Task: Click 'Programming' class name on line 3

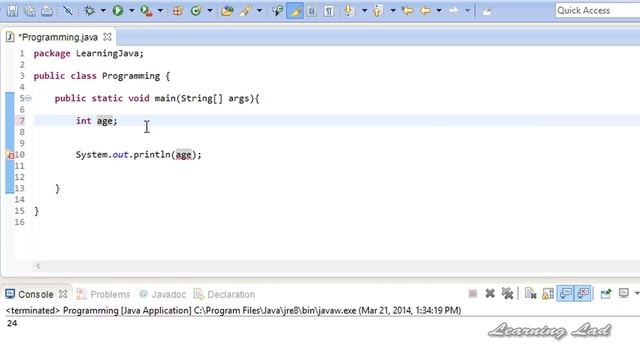Action: 131,76
